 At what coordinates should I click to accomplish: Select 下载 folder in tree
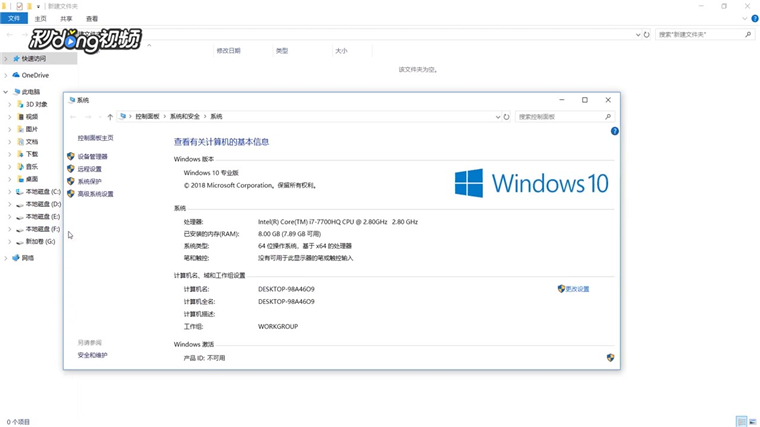pos(32,154)
